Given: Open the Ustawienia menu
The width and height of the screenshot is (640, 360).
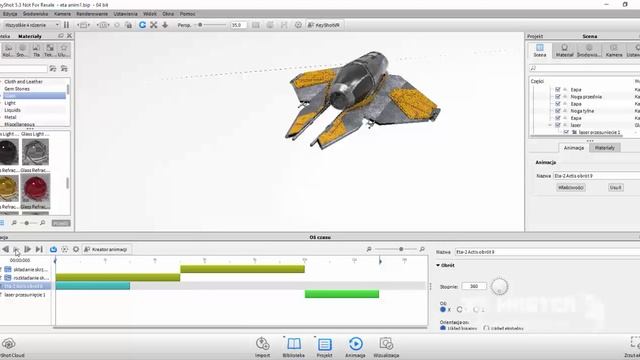Looking at the screenshot, I should 126,14.
